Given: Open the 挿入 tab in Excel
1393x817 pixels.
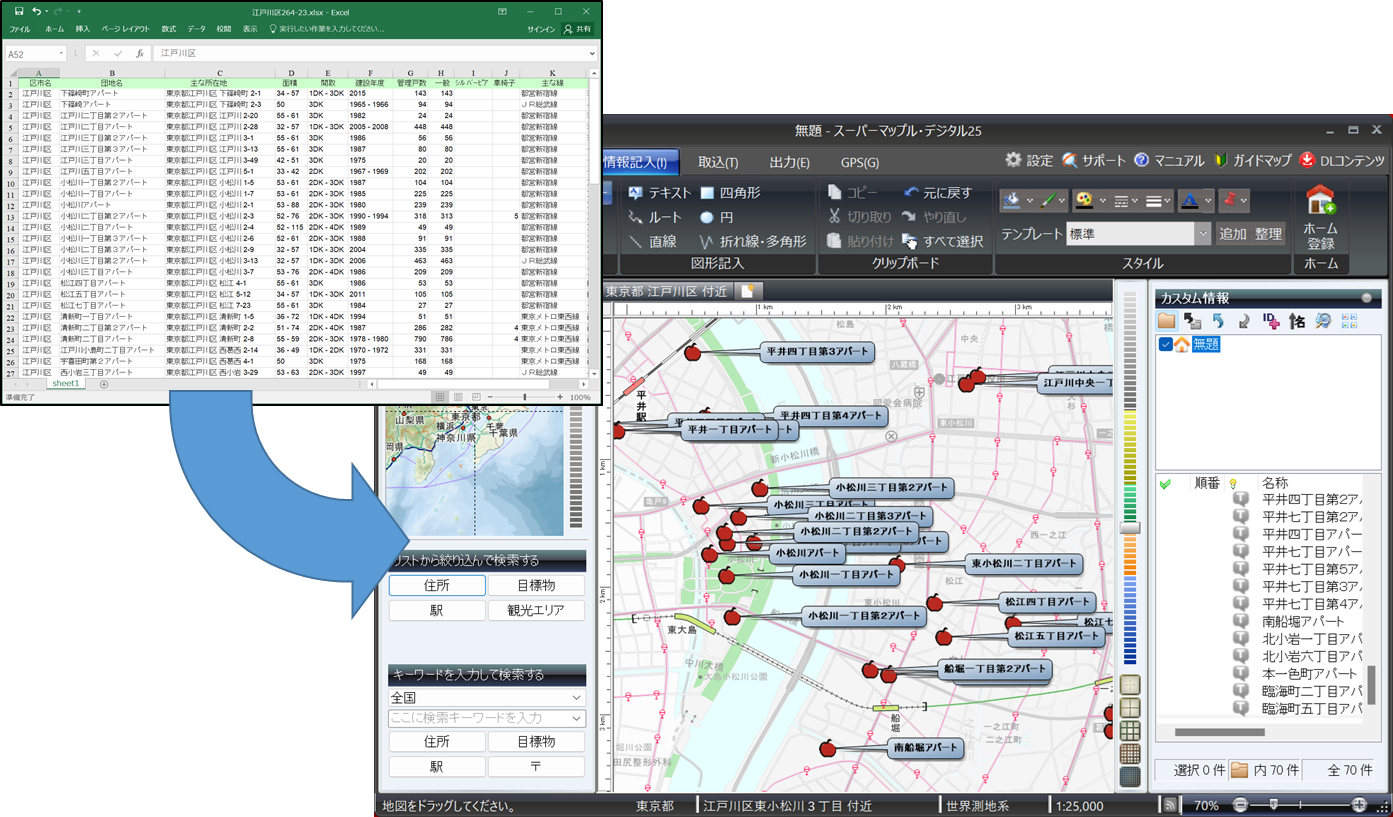Looking at the screenshot, I should pos(82,30).
